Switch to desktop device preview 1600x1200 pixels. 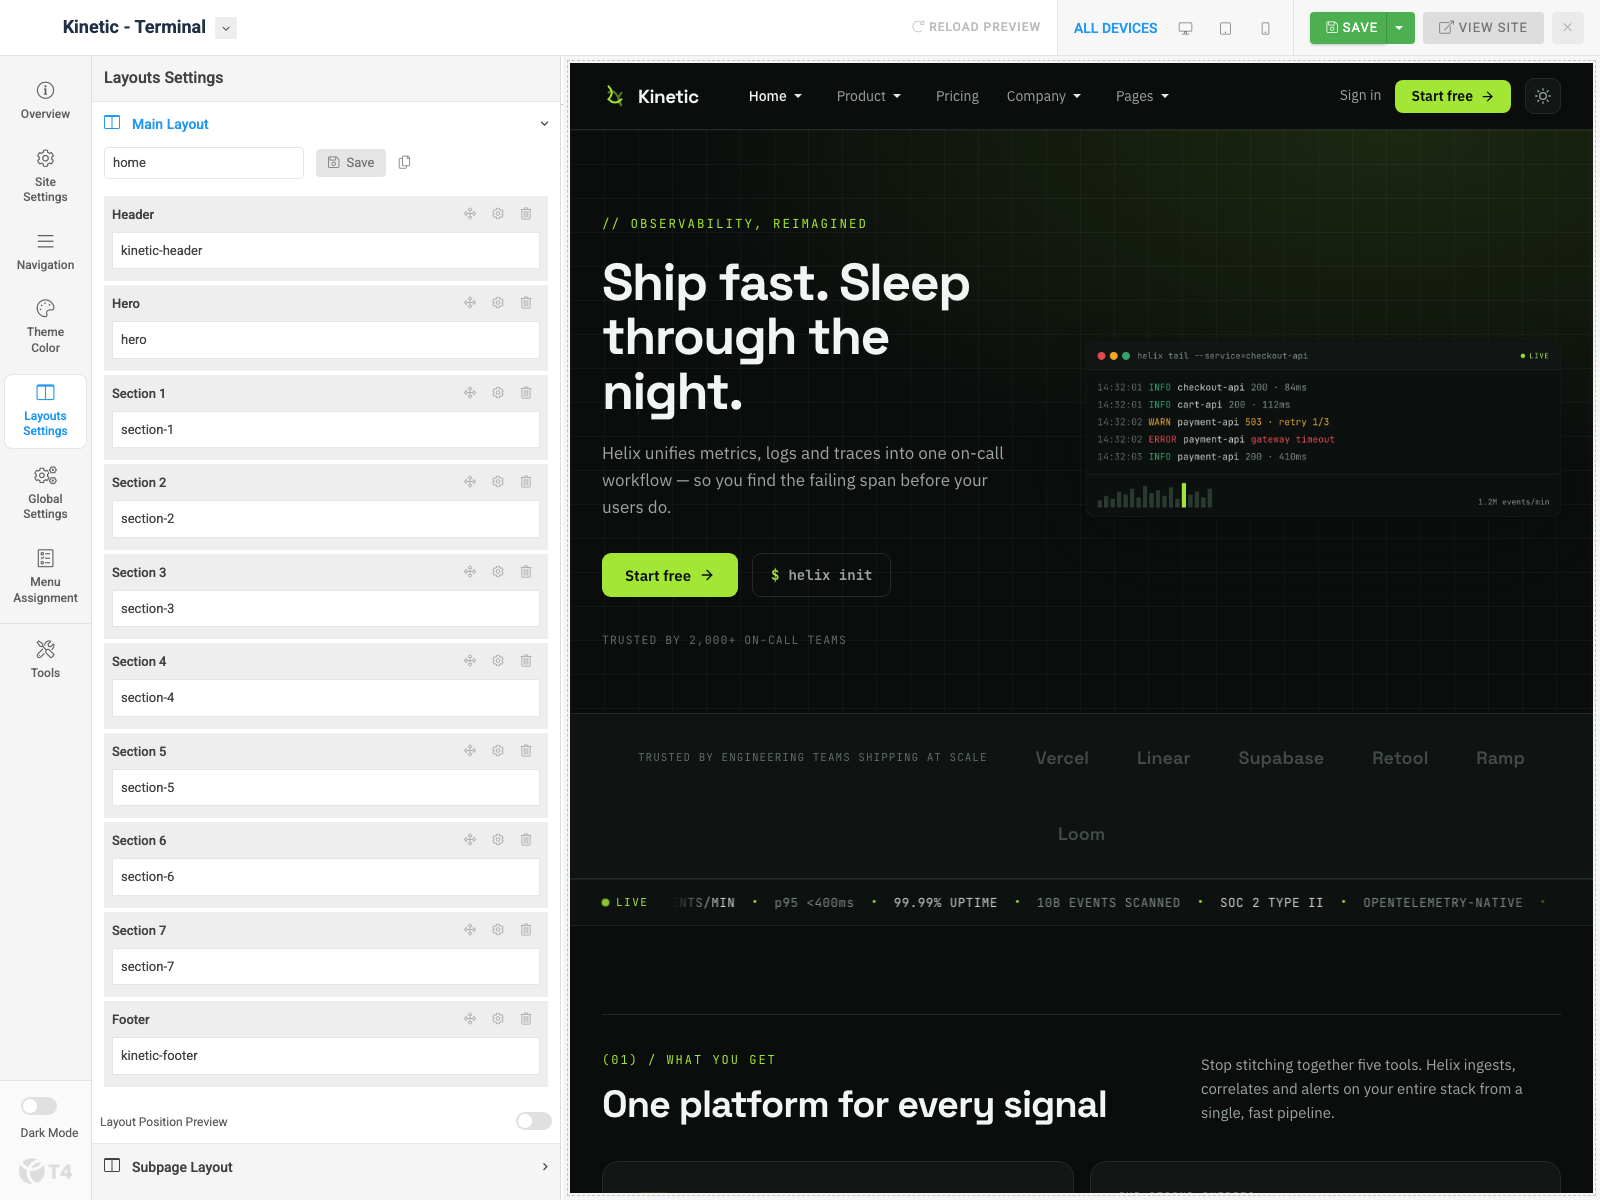coord(1185,28)
